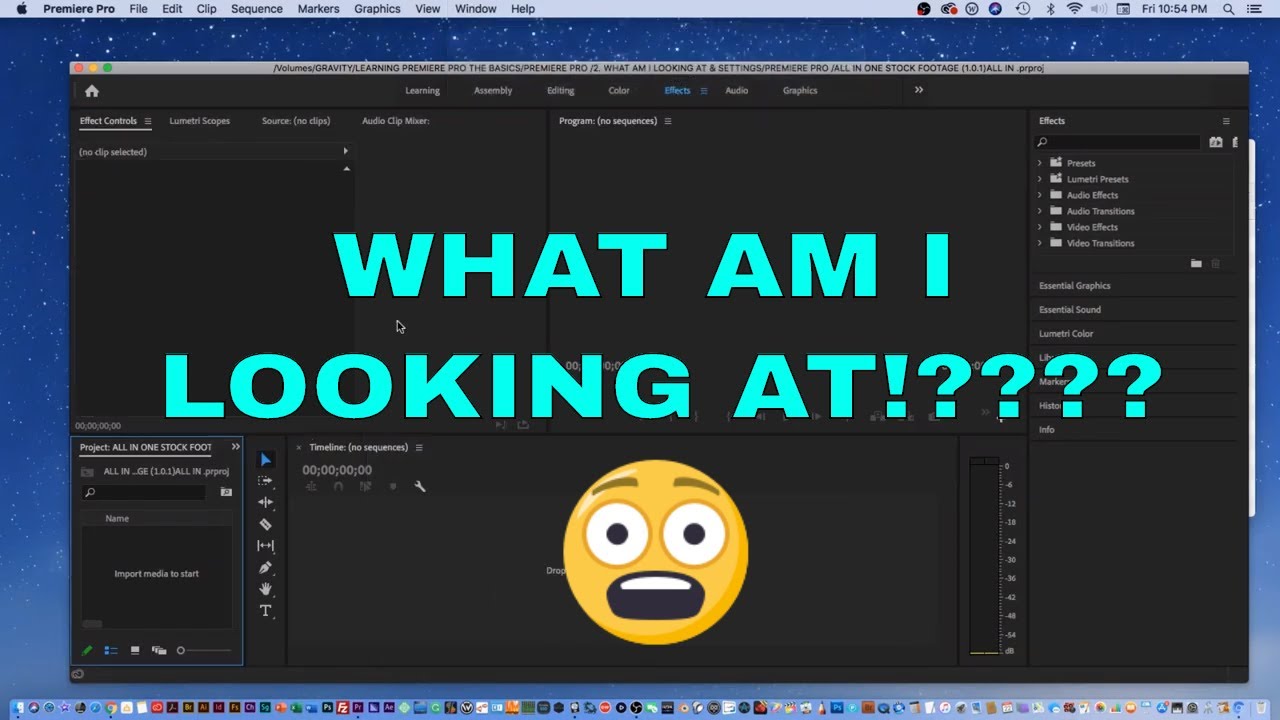The height and width of the screenshot is (720, 1280).
Task: Switch to Assembly workspace
Action: 493,91
